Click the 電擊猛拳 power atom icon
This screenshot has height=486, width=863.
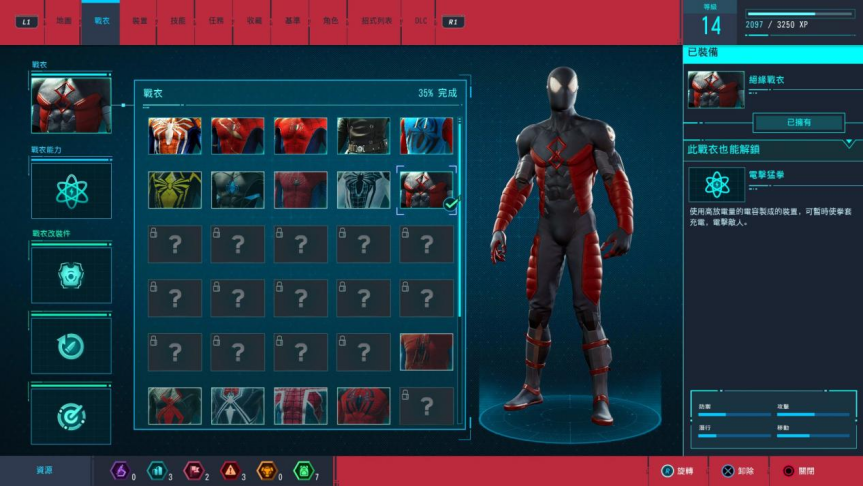coord(717,184)
